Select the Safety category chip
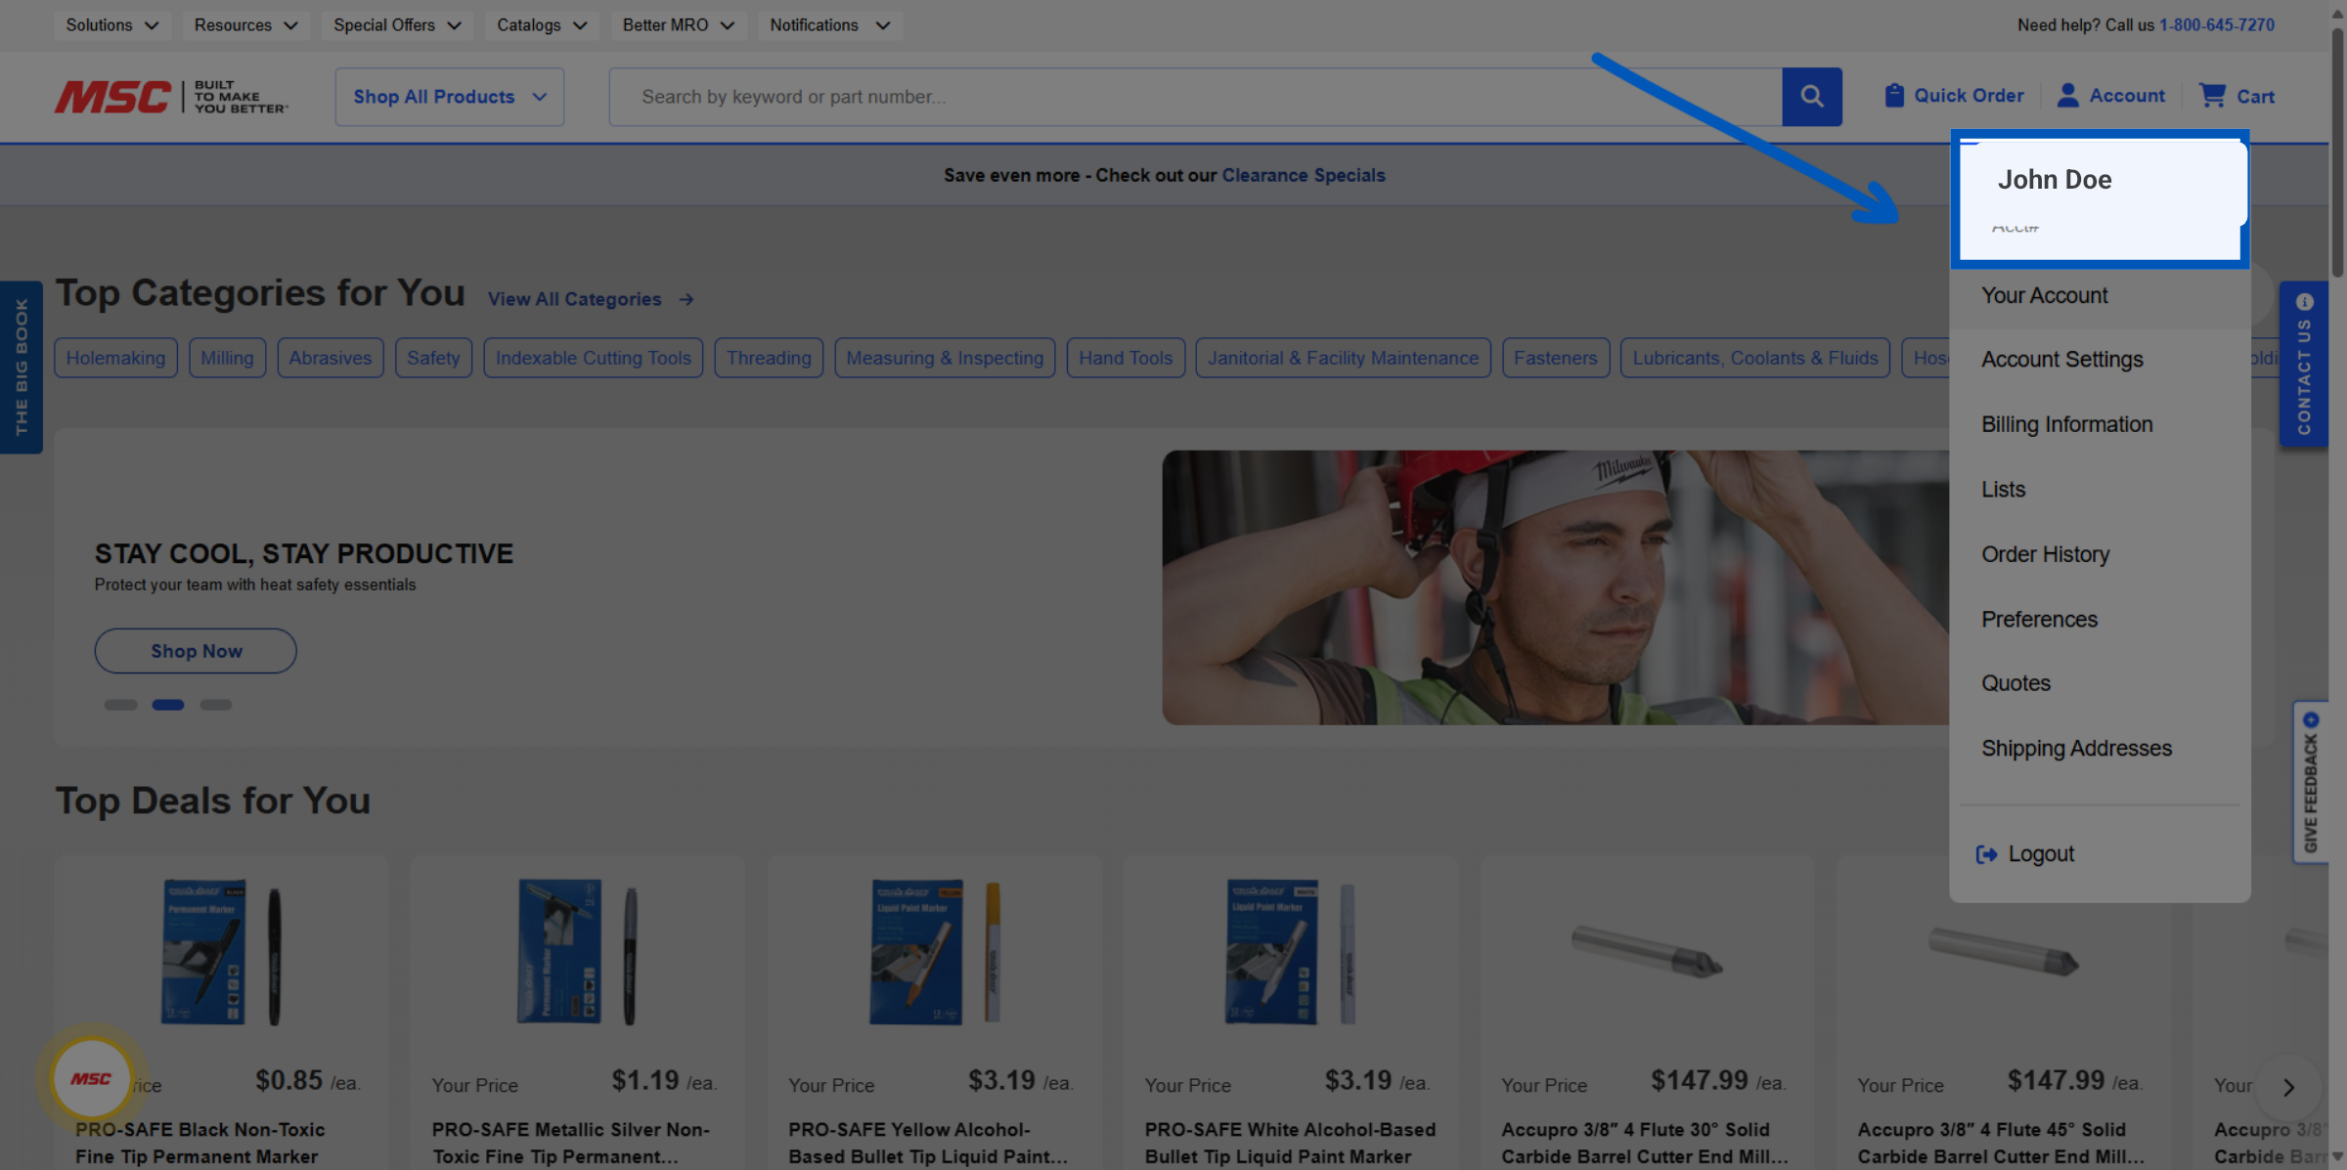The width and height of the screenshot is (2347, 1170). click(x=433, y=358)
